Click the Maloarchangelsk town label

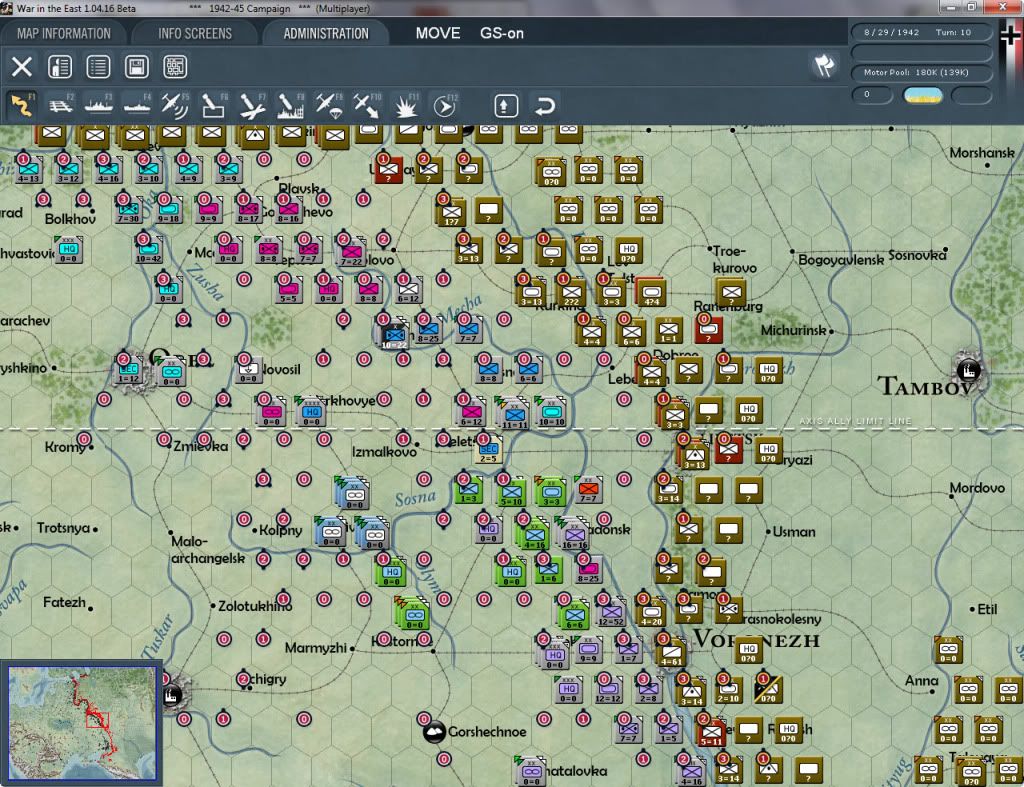point(208,550)
